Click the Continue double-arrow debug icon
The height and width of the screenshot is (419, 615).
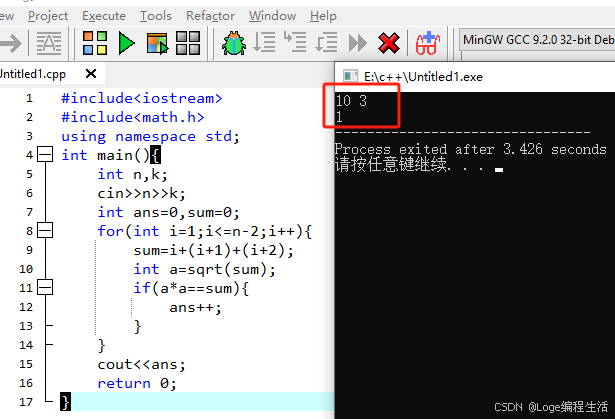point(358,43)
